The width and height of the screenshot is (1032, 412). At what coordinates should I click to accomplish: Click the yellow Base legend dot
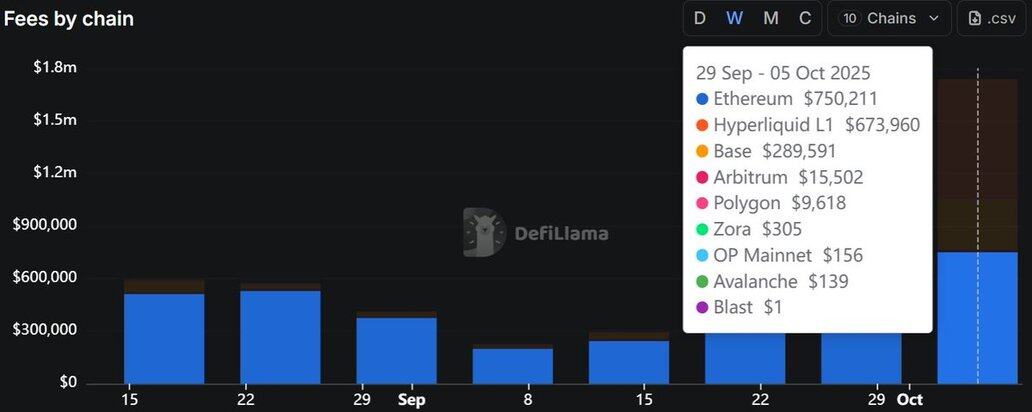pos(702,151)
